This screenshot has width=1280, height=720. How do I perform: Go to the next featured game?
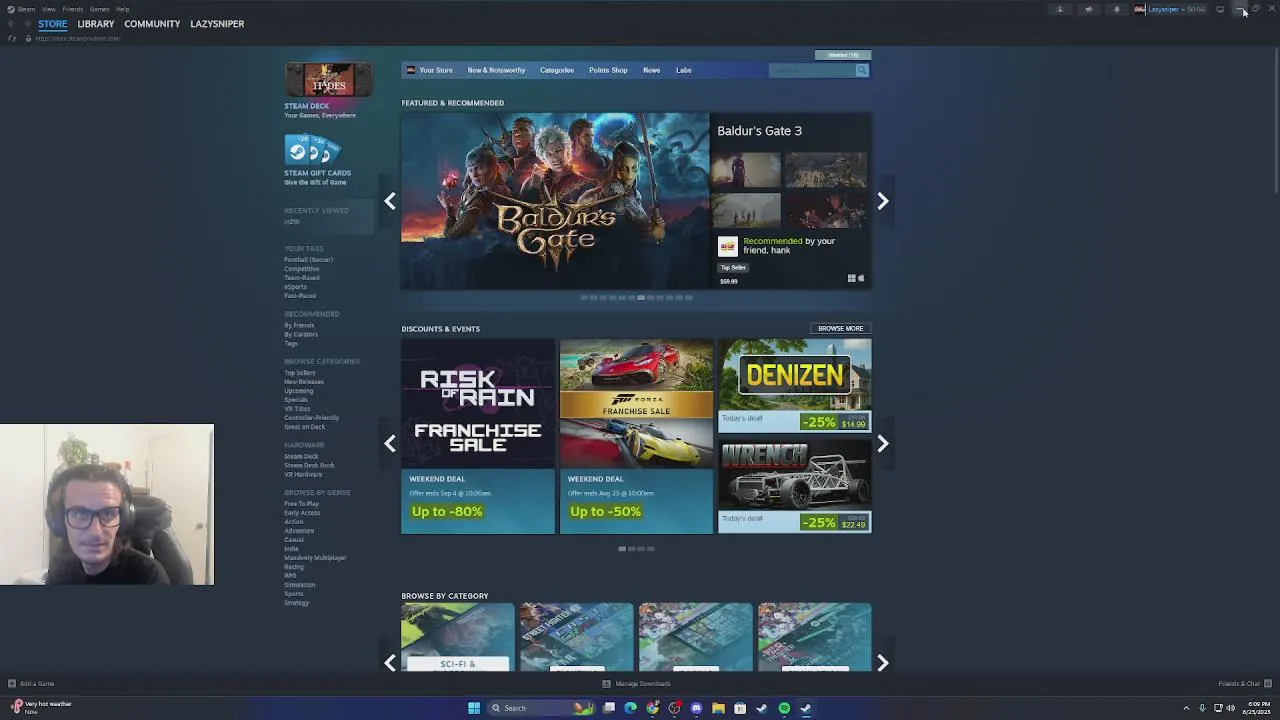pyautogui.click(x=882, y=201)
